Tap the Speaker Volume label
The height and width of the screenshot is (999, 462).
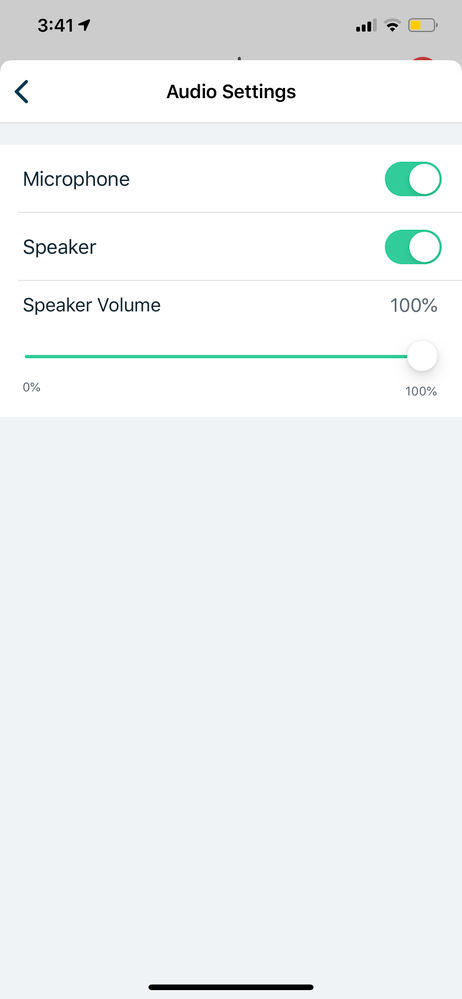92,306
